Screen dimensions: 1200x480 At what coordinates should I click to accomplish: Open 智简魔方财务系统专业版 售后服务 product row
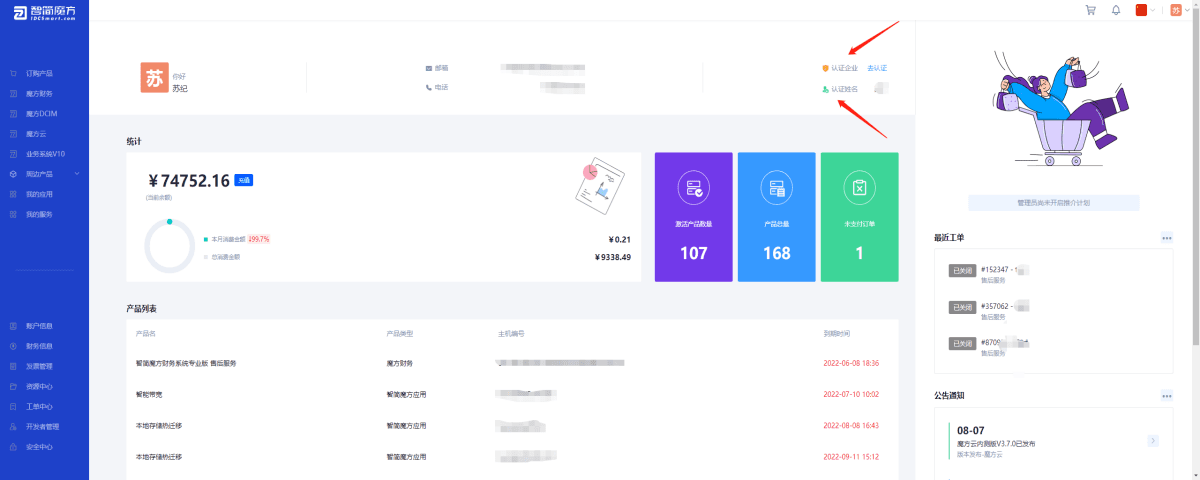point(512,363)
